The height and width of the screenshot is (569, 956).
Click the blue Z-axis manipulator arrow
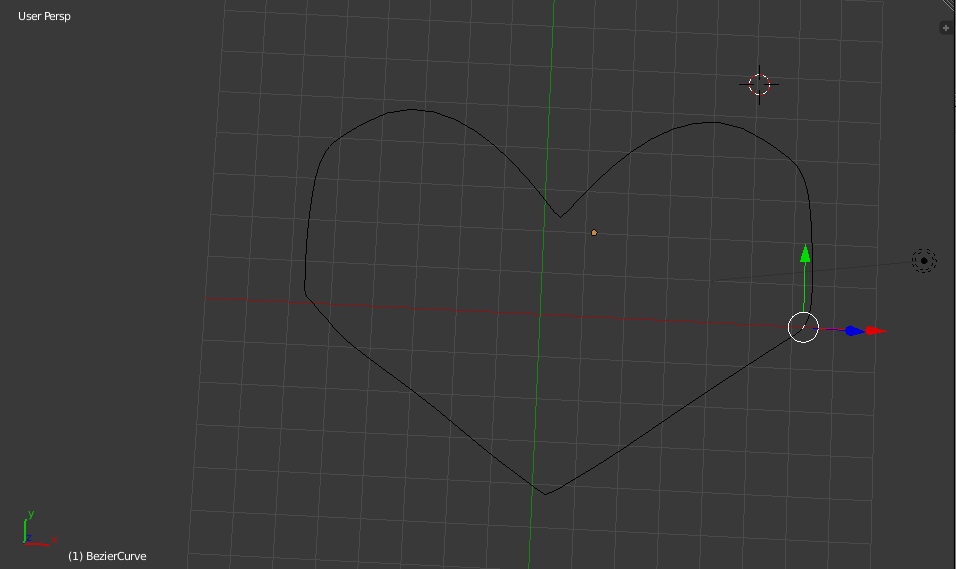pos(854,331)
